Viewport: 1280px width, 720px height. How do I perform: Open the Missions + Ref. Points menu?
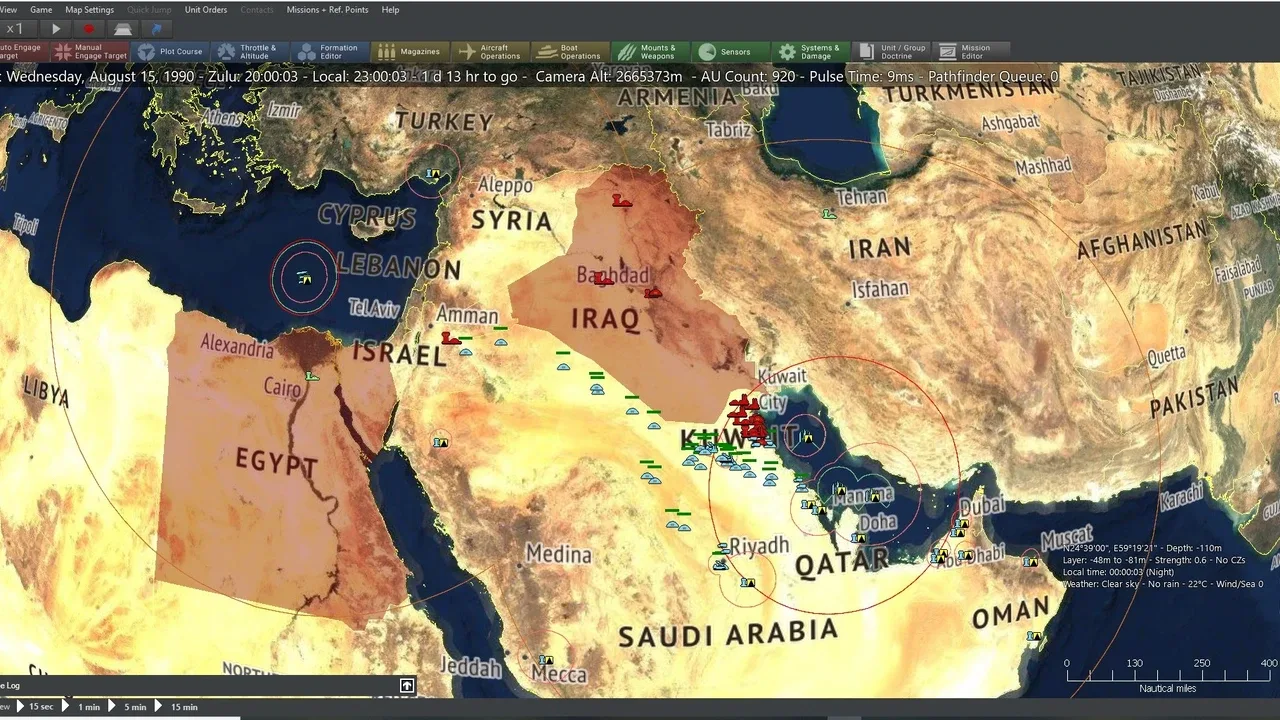327,10
